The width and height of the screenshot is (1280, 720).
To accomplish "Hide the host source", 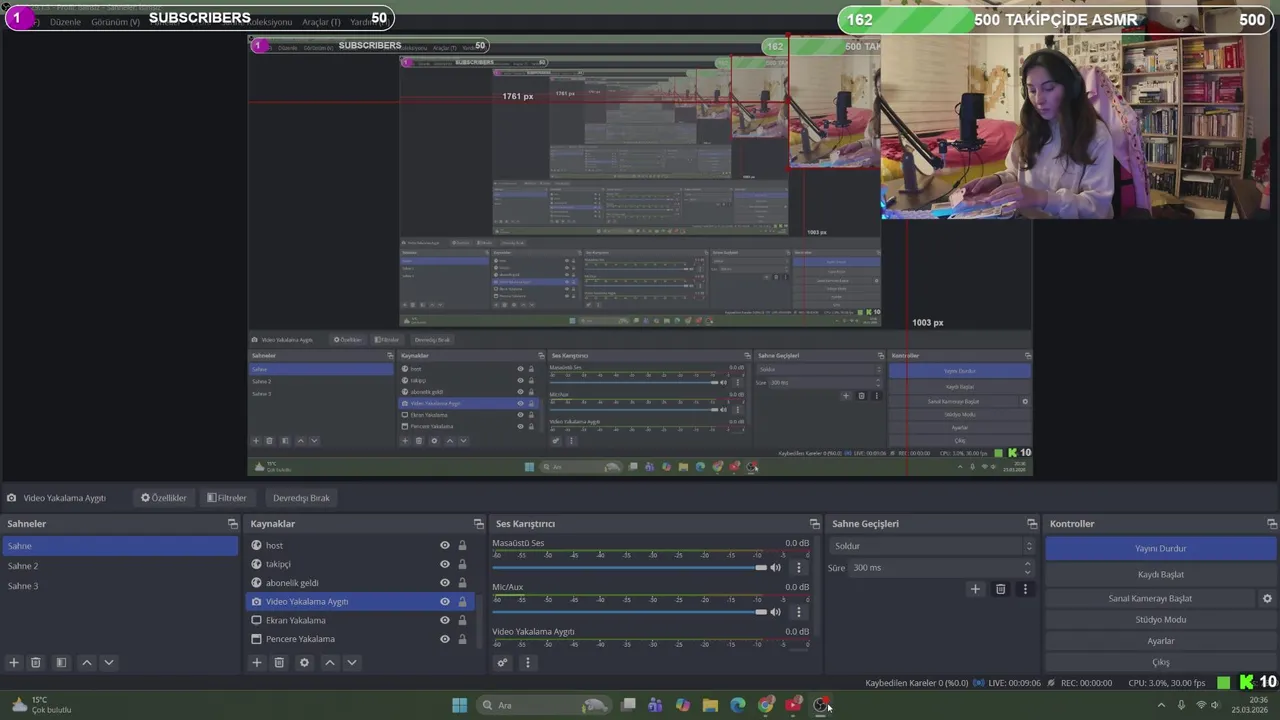I will click(445, 545).
